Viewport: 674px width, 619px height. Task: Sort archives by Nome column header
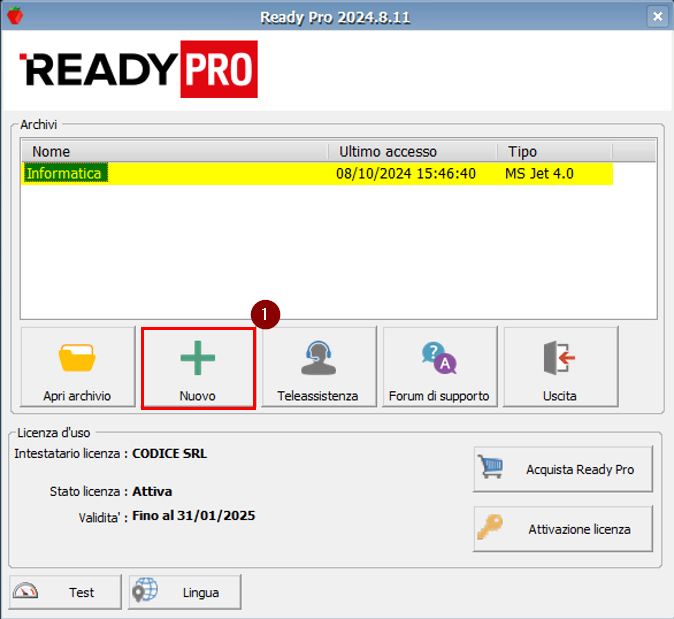pyautogui.click(x=175, y=151)
